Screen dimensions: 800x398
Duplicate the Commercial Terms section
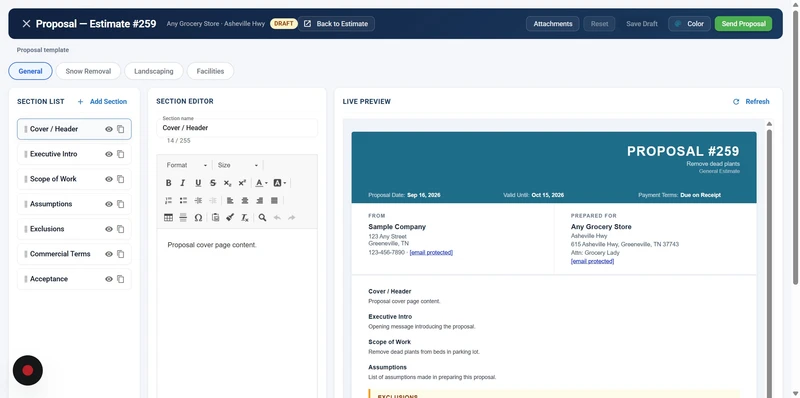point(120,254)
